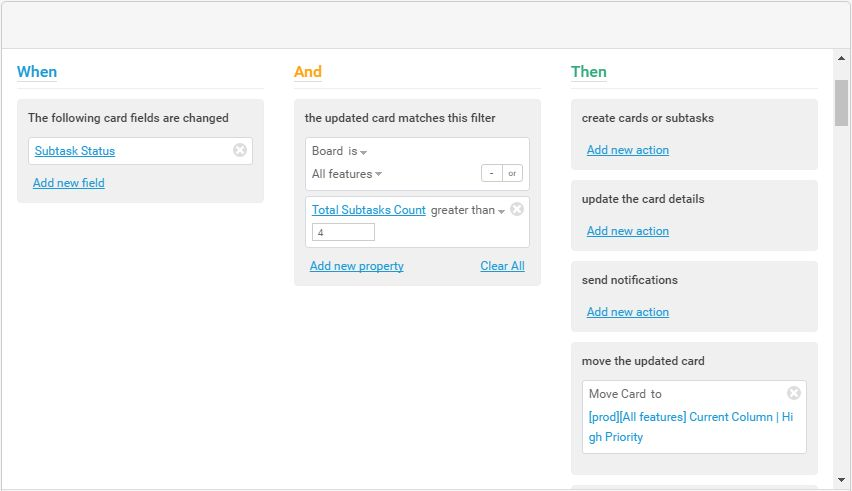Add new action under send notifications
This screenshot has height=491, width=852.
pyautogui.click(x=628, y=312)
